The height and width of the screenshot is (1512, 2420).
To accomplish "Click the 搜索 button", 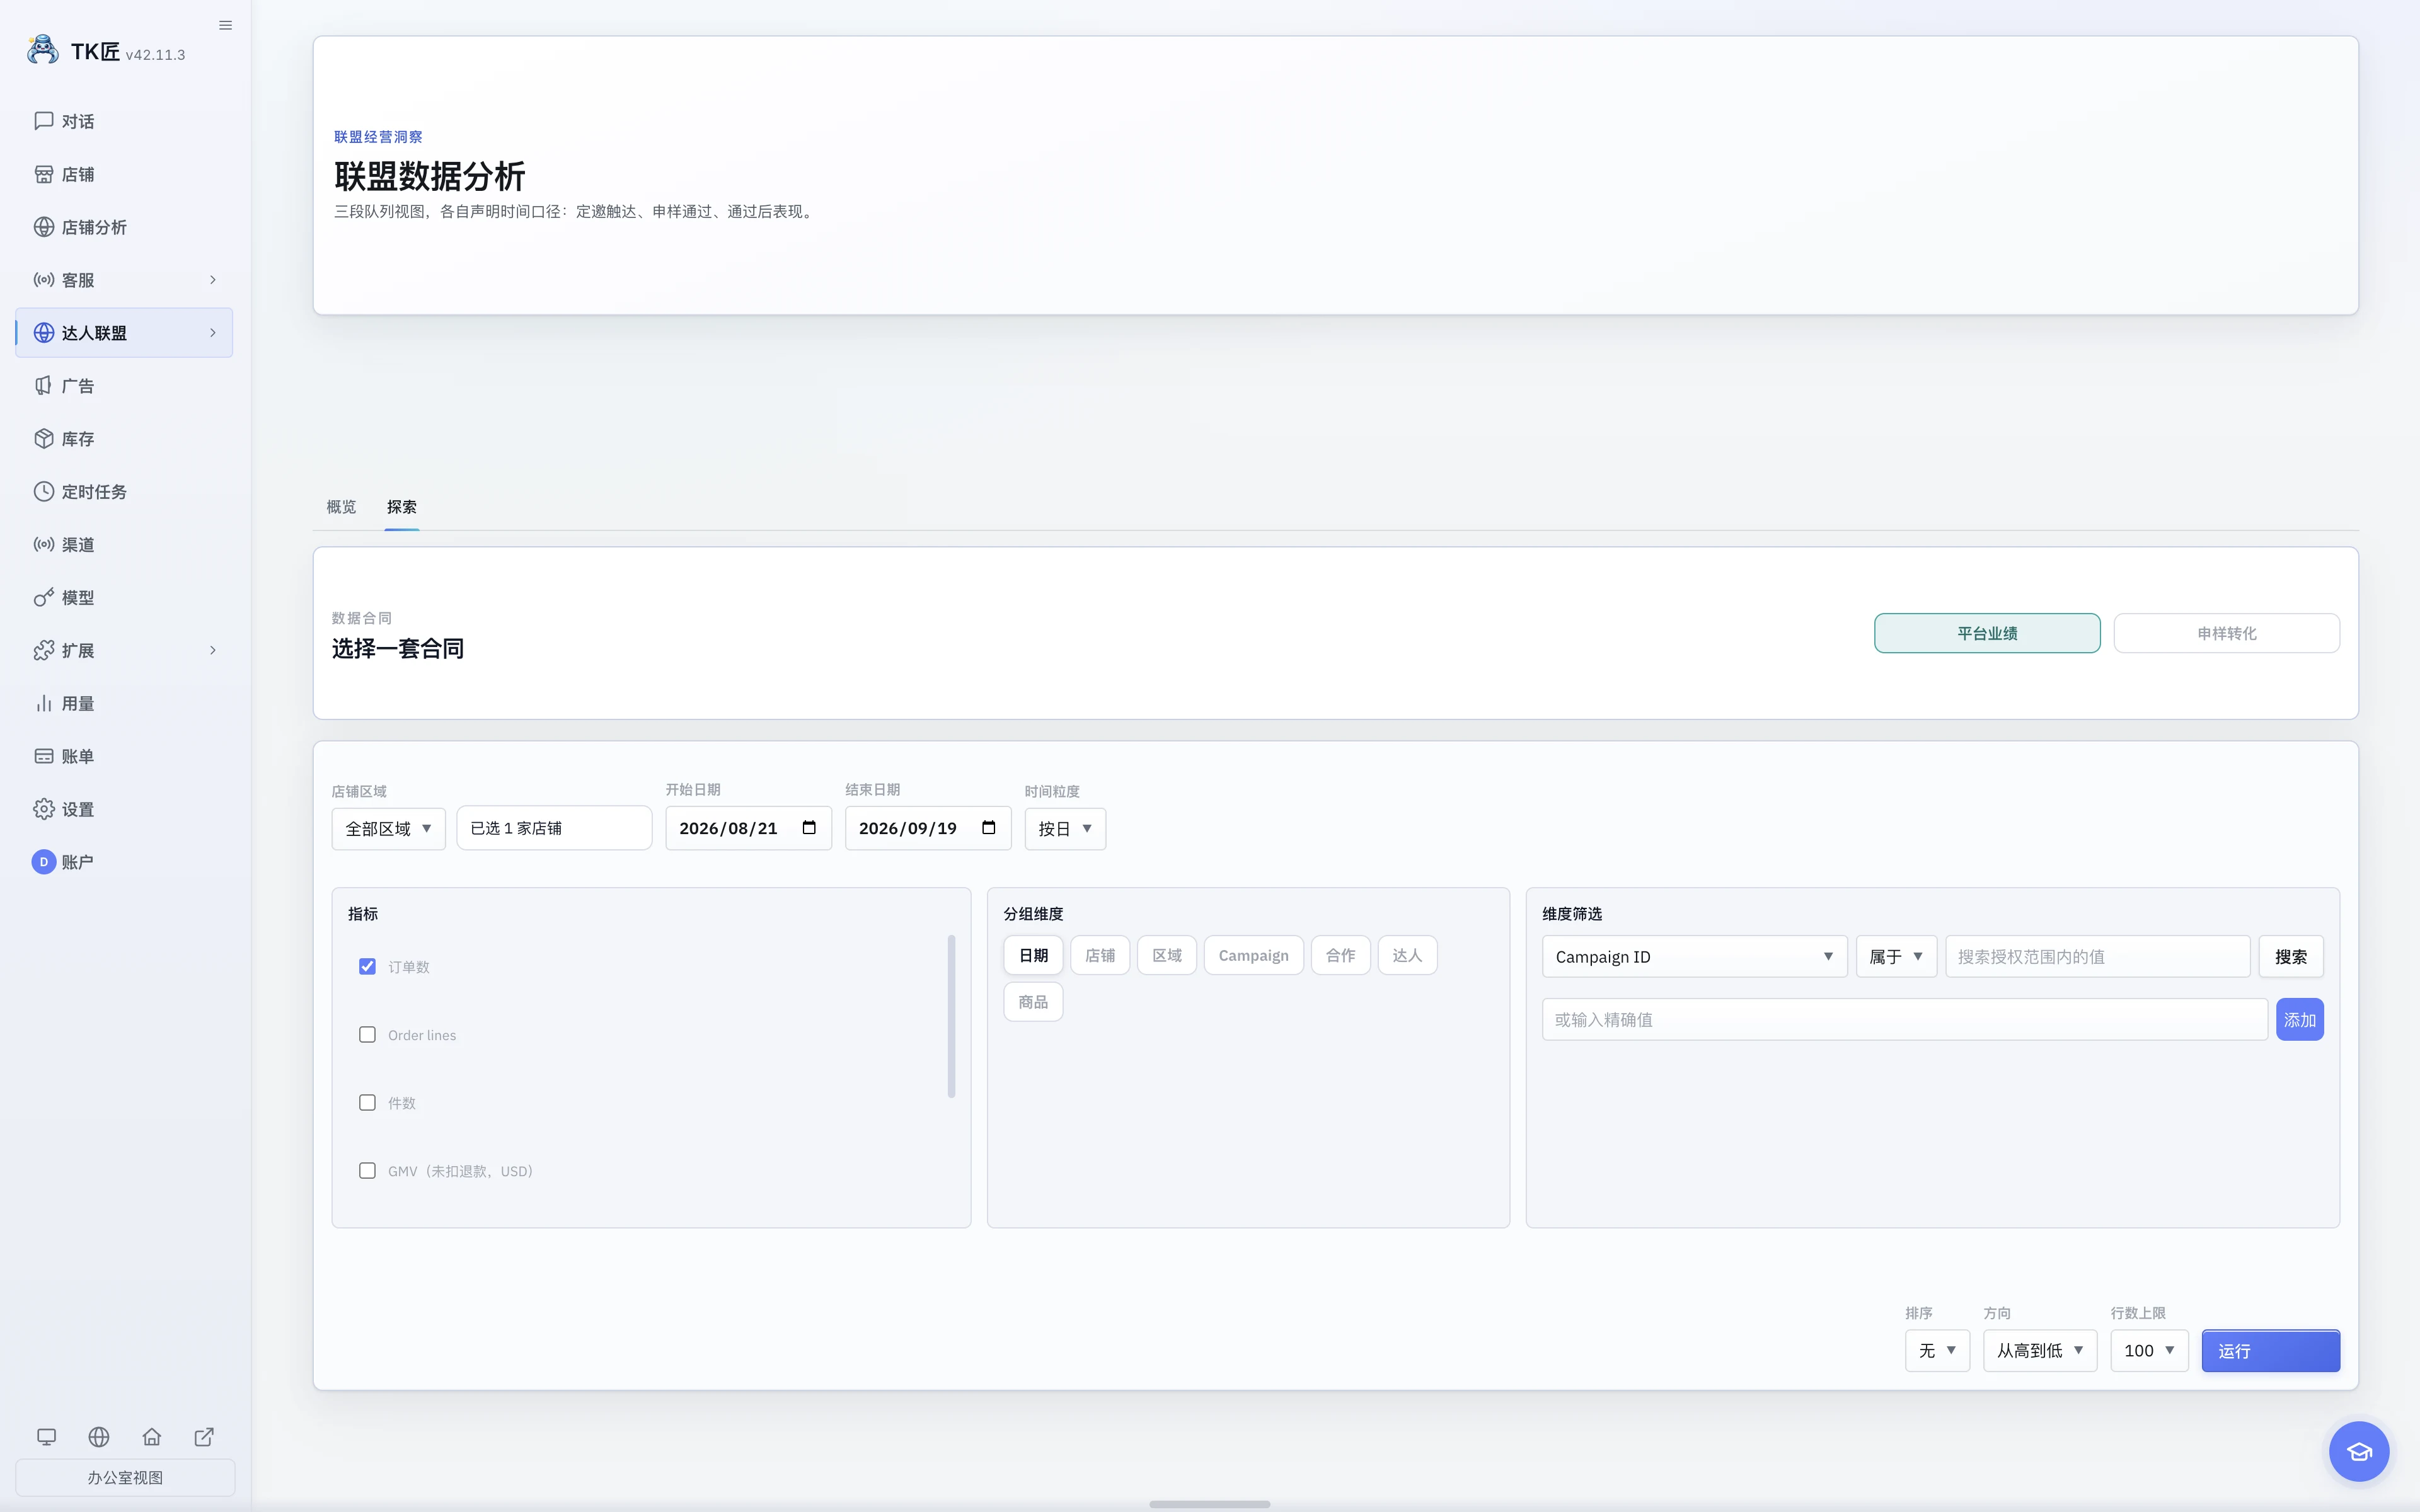I will (2290, 957).
